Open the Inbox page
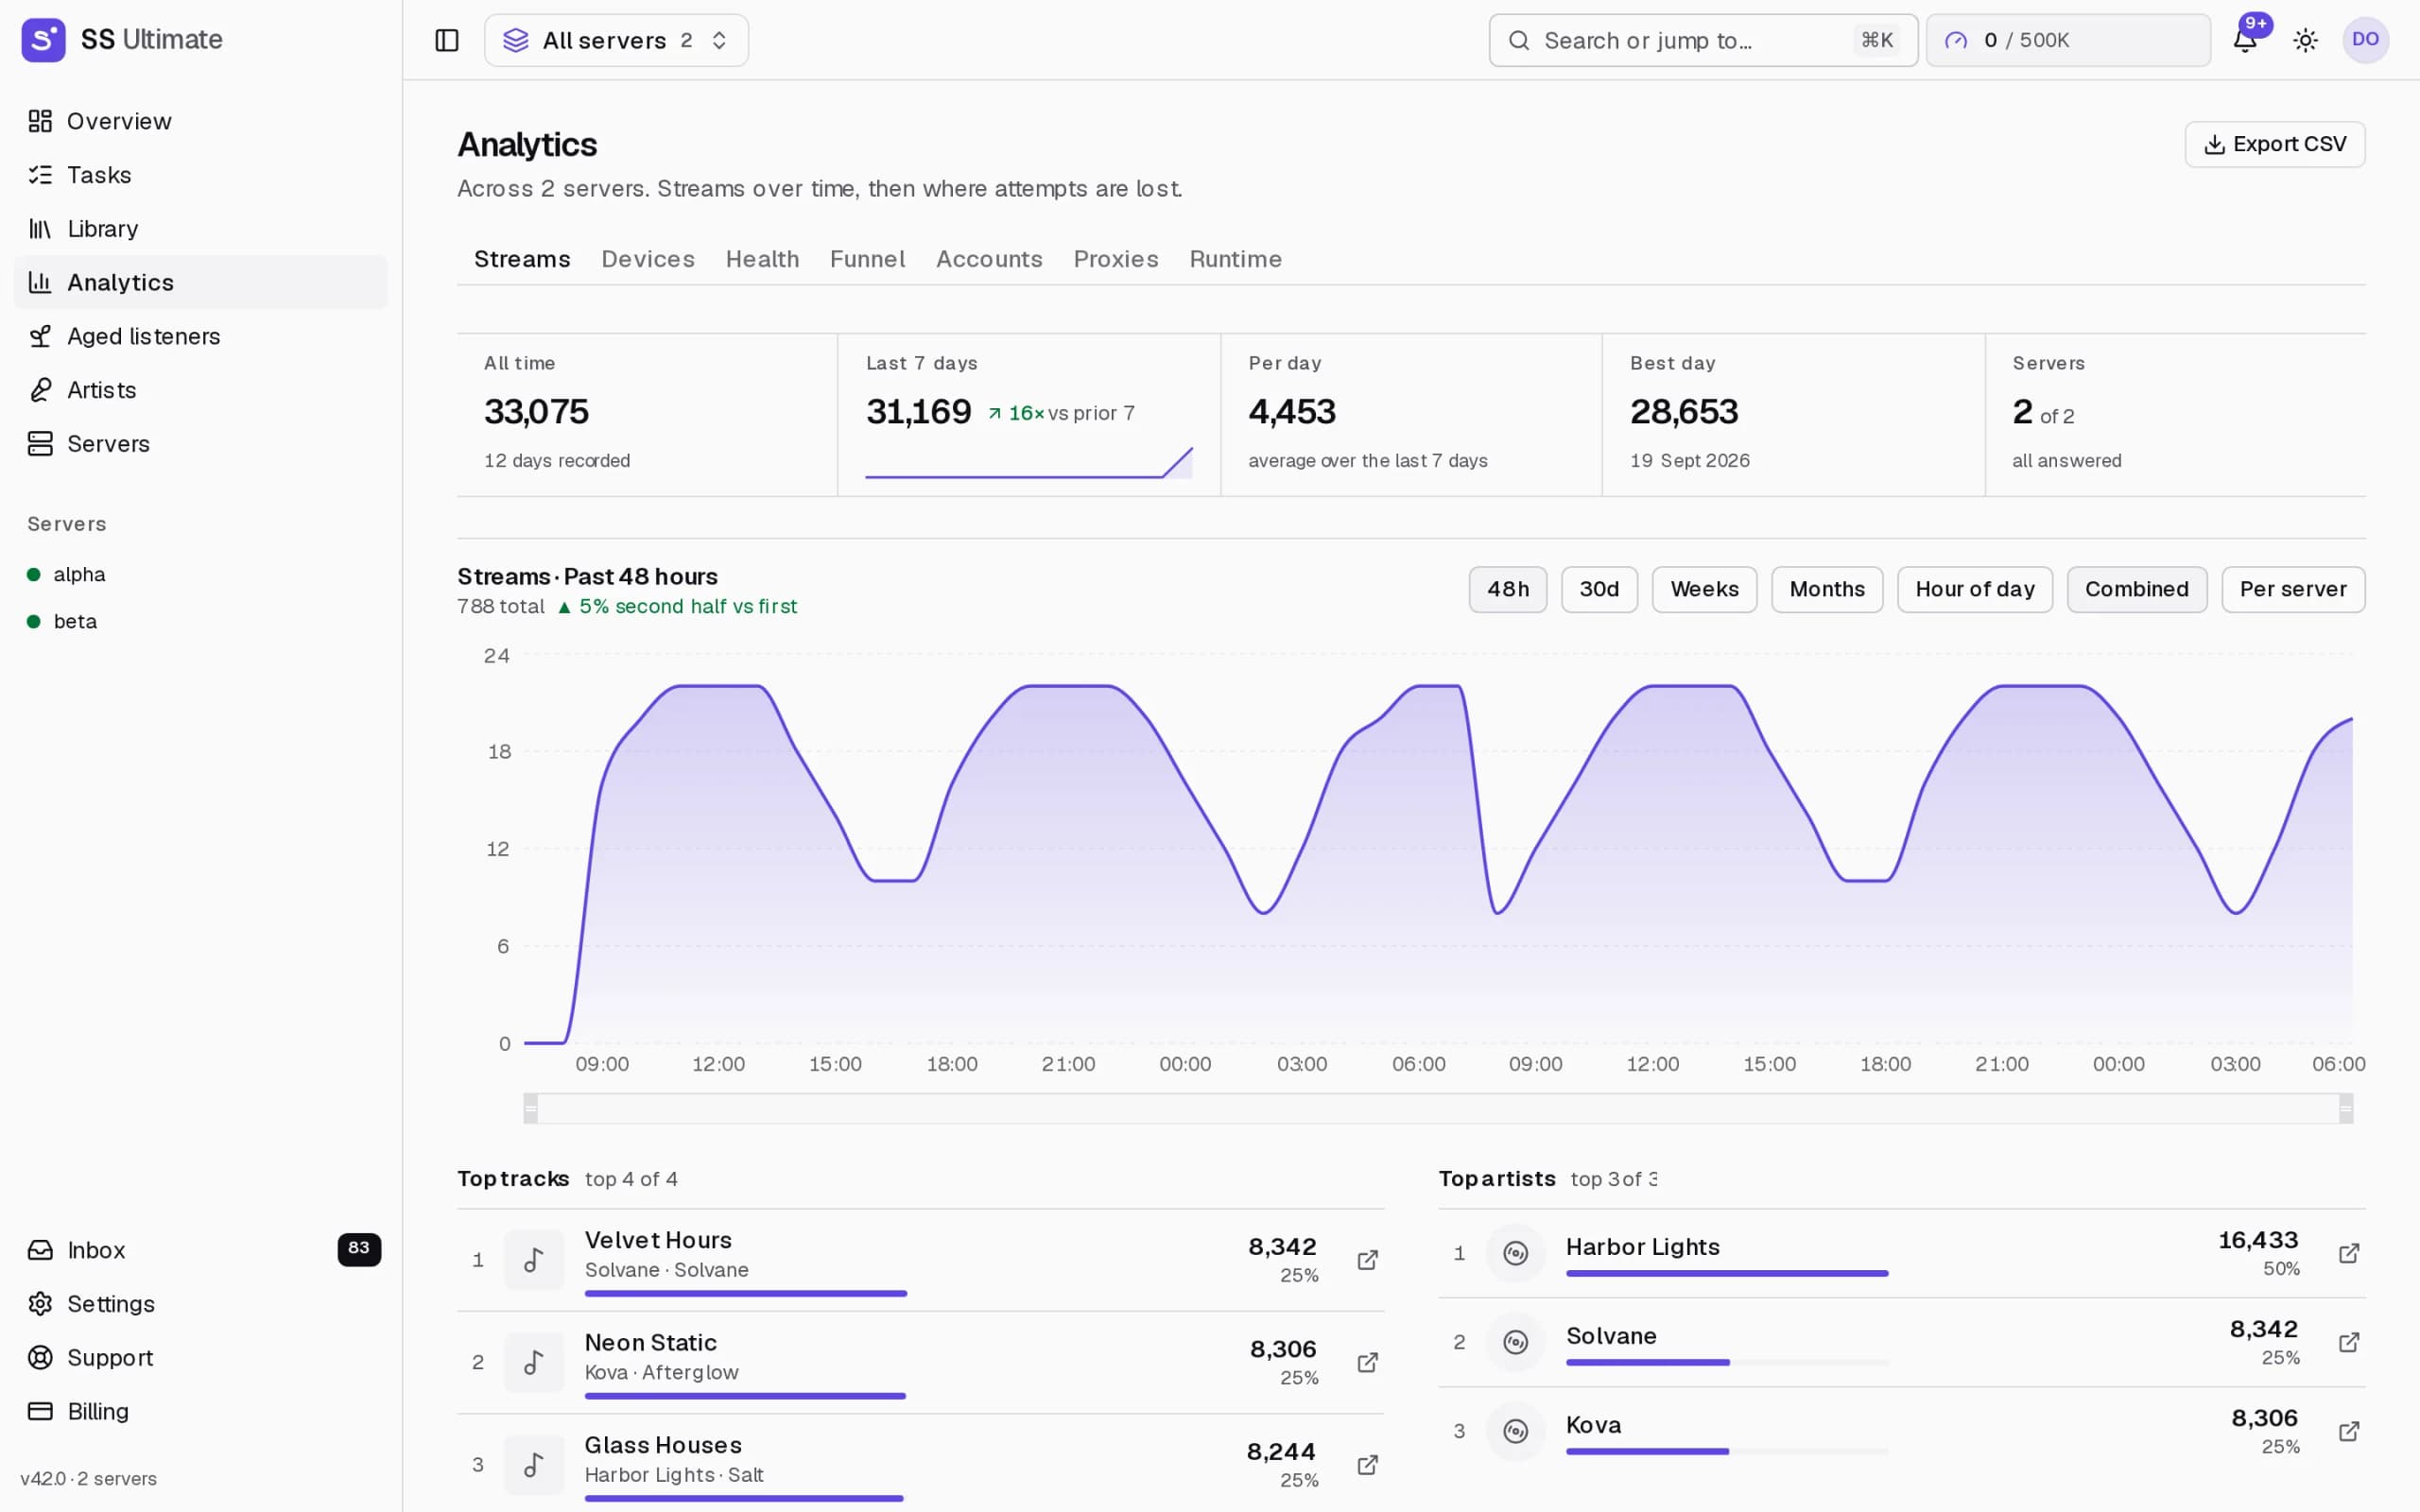 pyautogui.click(x=201, y=1250)
